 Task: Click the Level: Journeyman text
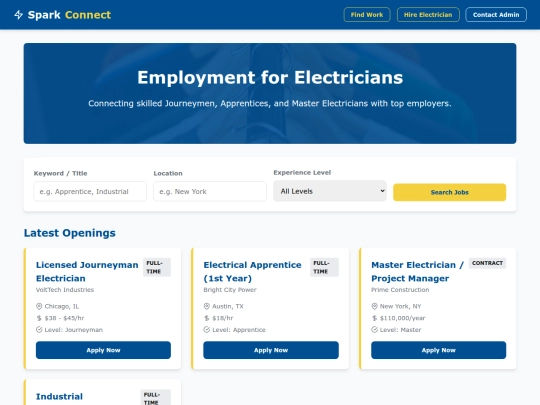point(73,330)
